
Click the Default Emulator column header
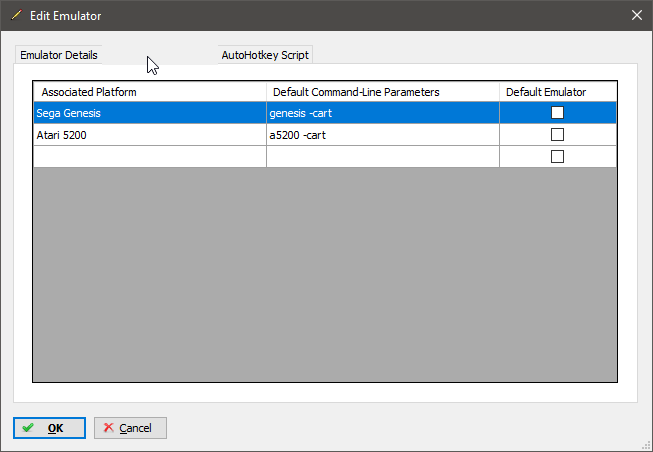coord(558,92)
